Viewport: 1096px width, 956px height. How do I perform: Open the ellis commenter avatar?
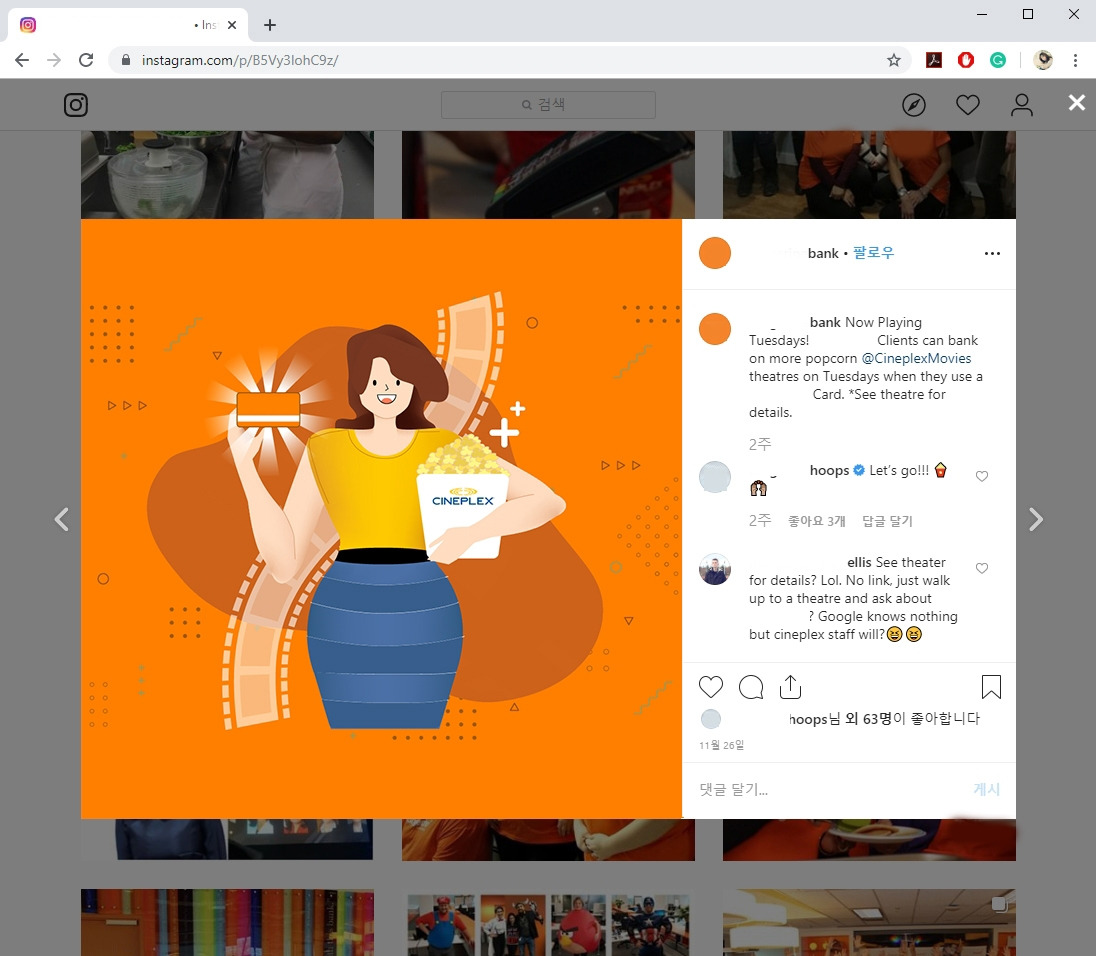point(714,569)
